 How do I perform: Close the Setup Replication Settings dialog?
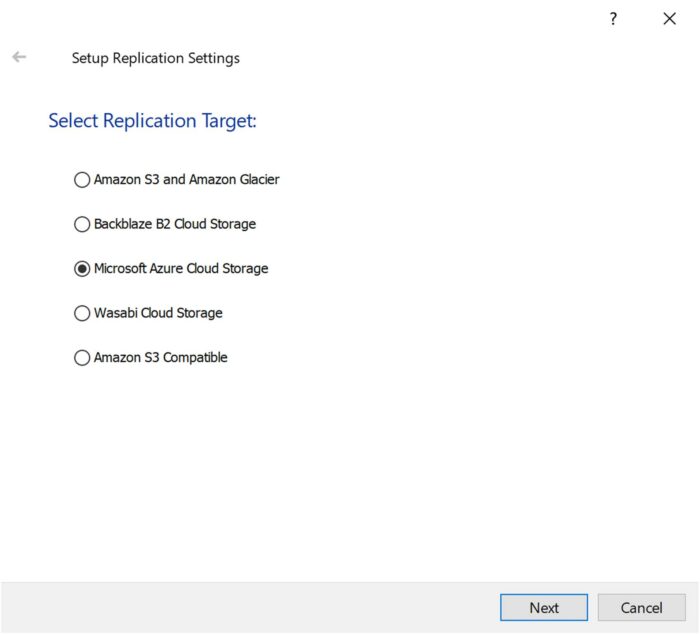tap(669, 19)
